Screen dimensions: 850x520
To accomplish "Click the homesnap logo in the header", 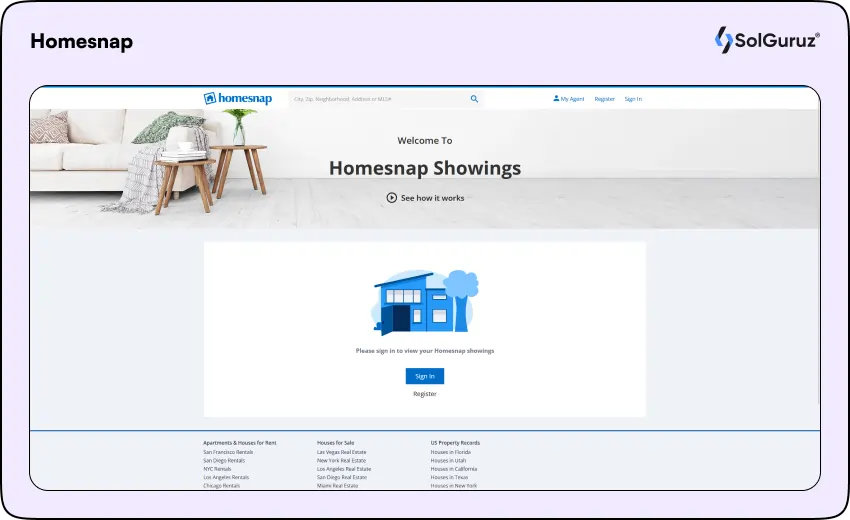I will point(238,99).
